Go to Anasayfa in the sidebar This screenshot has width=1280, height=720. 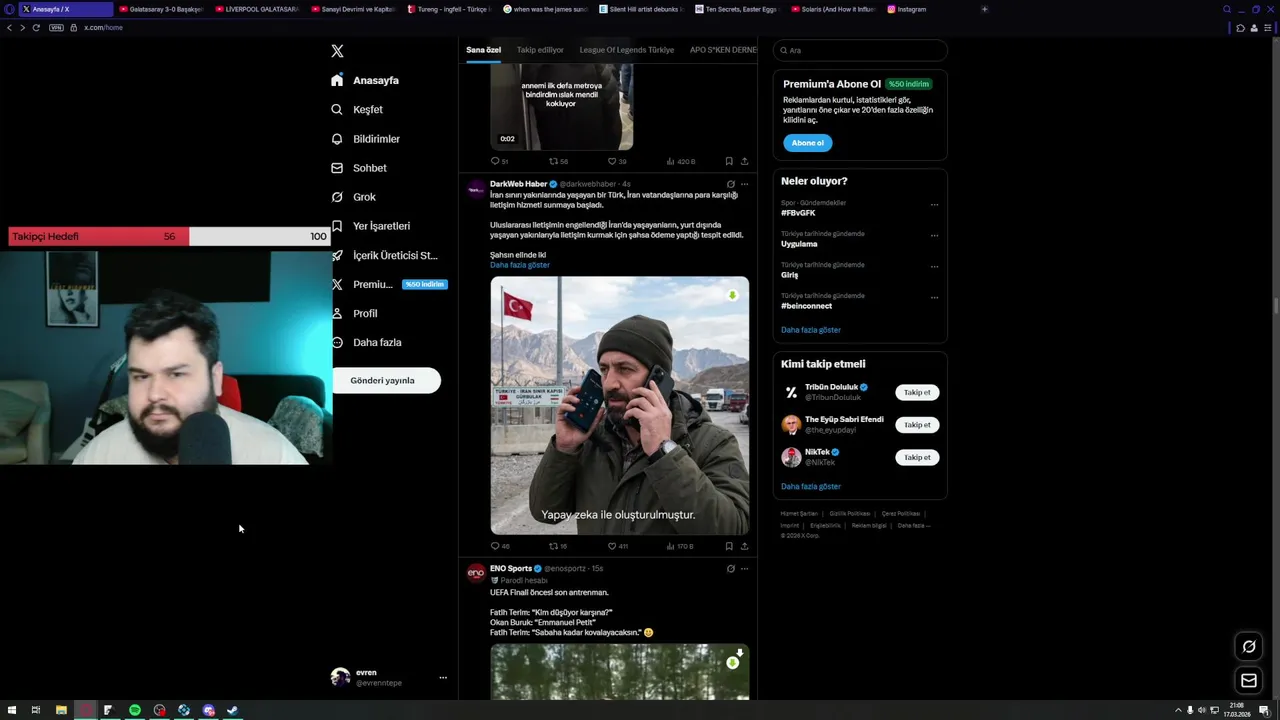[x=365, y=80]
